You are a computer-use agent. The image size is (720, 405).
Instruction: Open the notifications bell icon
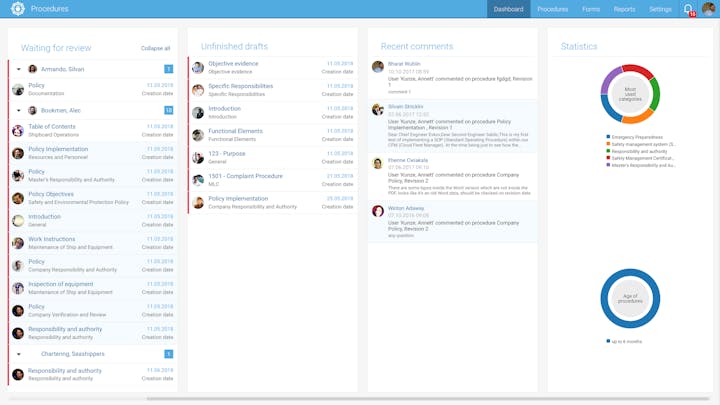point(688,9)
